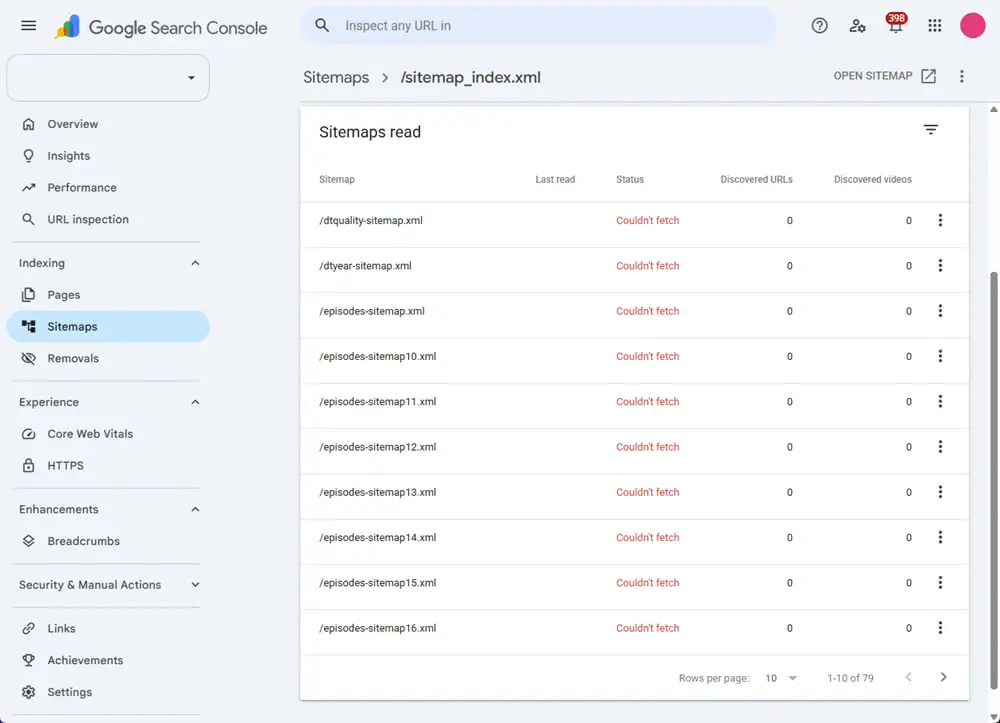
Task: Click the Last read column header
Action: point(555,179)
